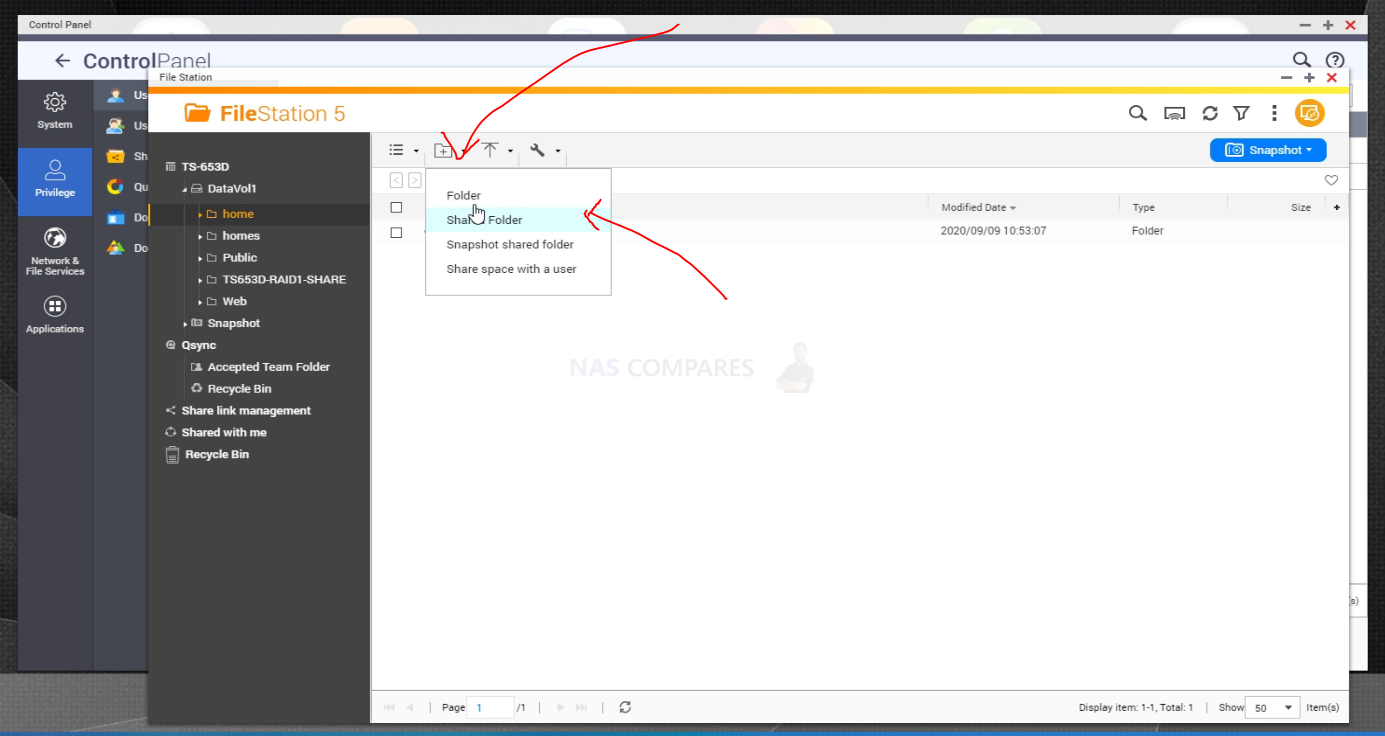
Task: Go to the last page of results
Action: click(582, 707)
